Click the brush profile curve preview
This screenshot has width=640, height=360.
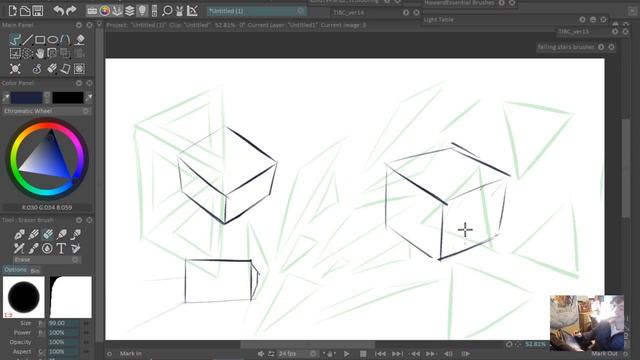click(71, 297)
